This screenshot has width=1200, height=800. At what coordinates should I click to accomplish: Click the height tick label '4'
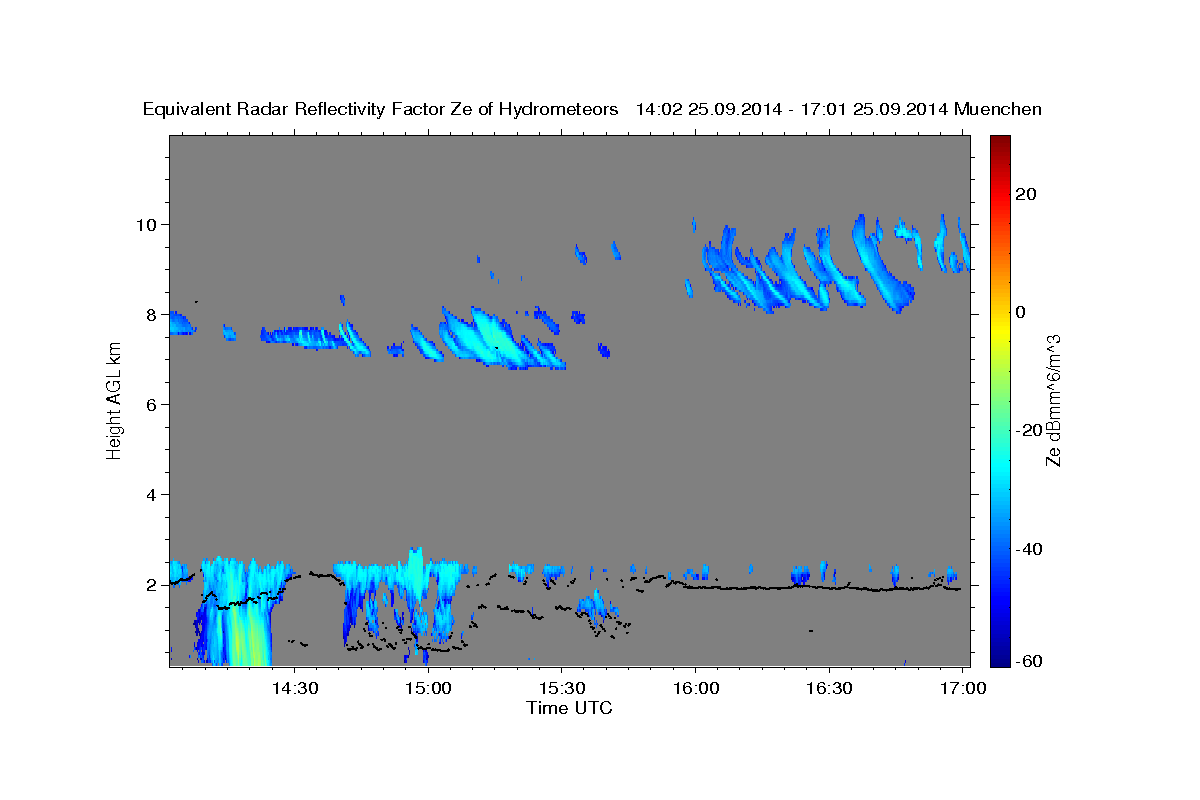click(x=153, y=494)
